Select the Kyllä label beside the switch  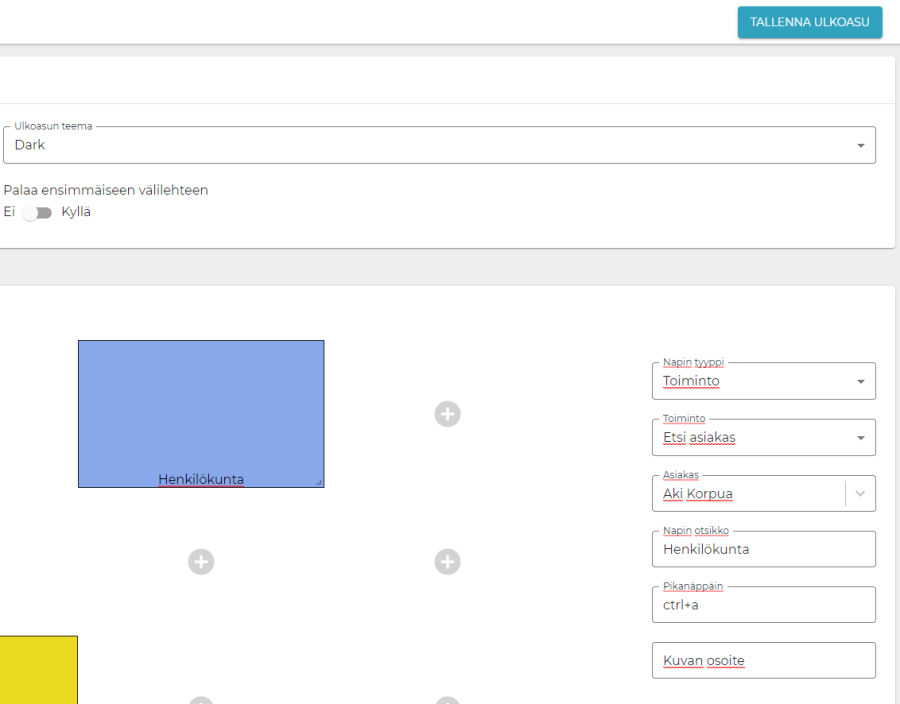click(x=76, y=212)
